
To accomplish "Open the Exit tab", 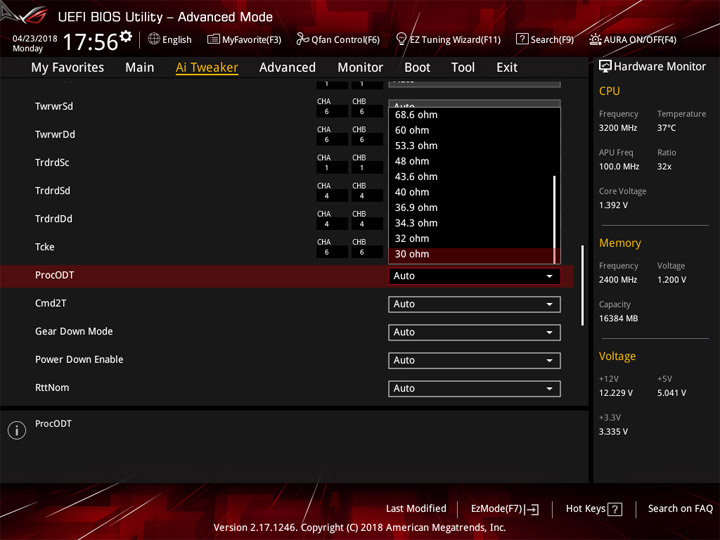I will 507,68.
